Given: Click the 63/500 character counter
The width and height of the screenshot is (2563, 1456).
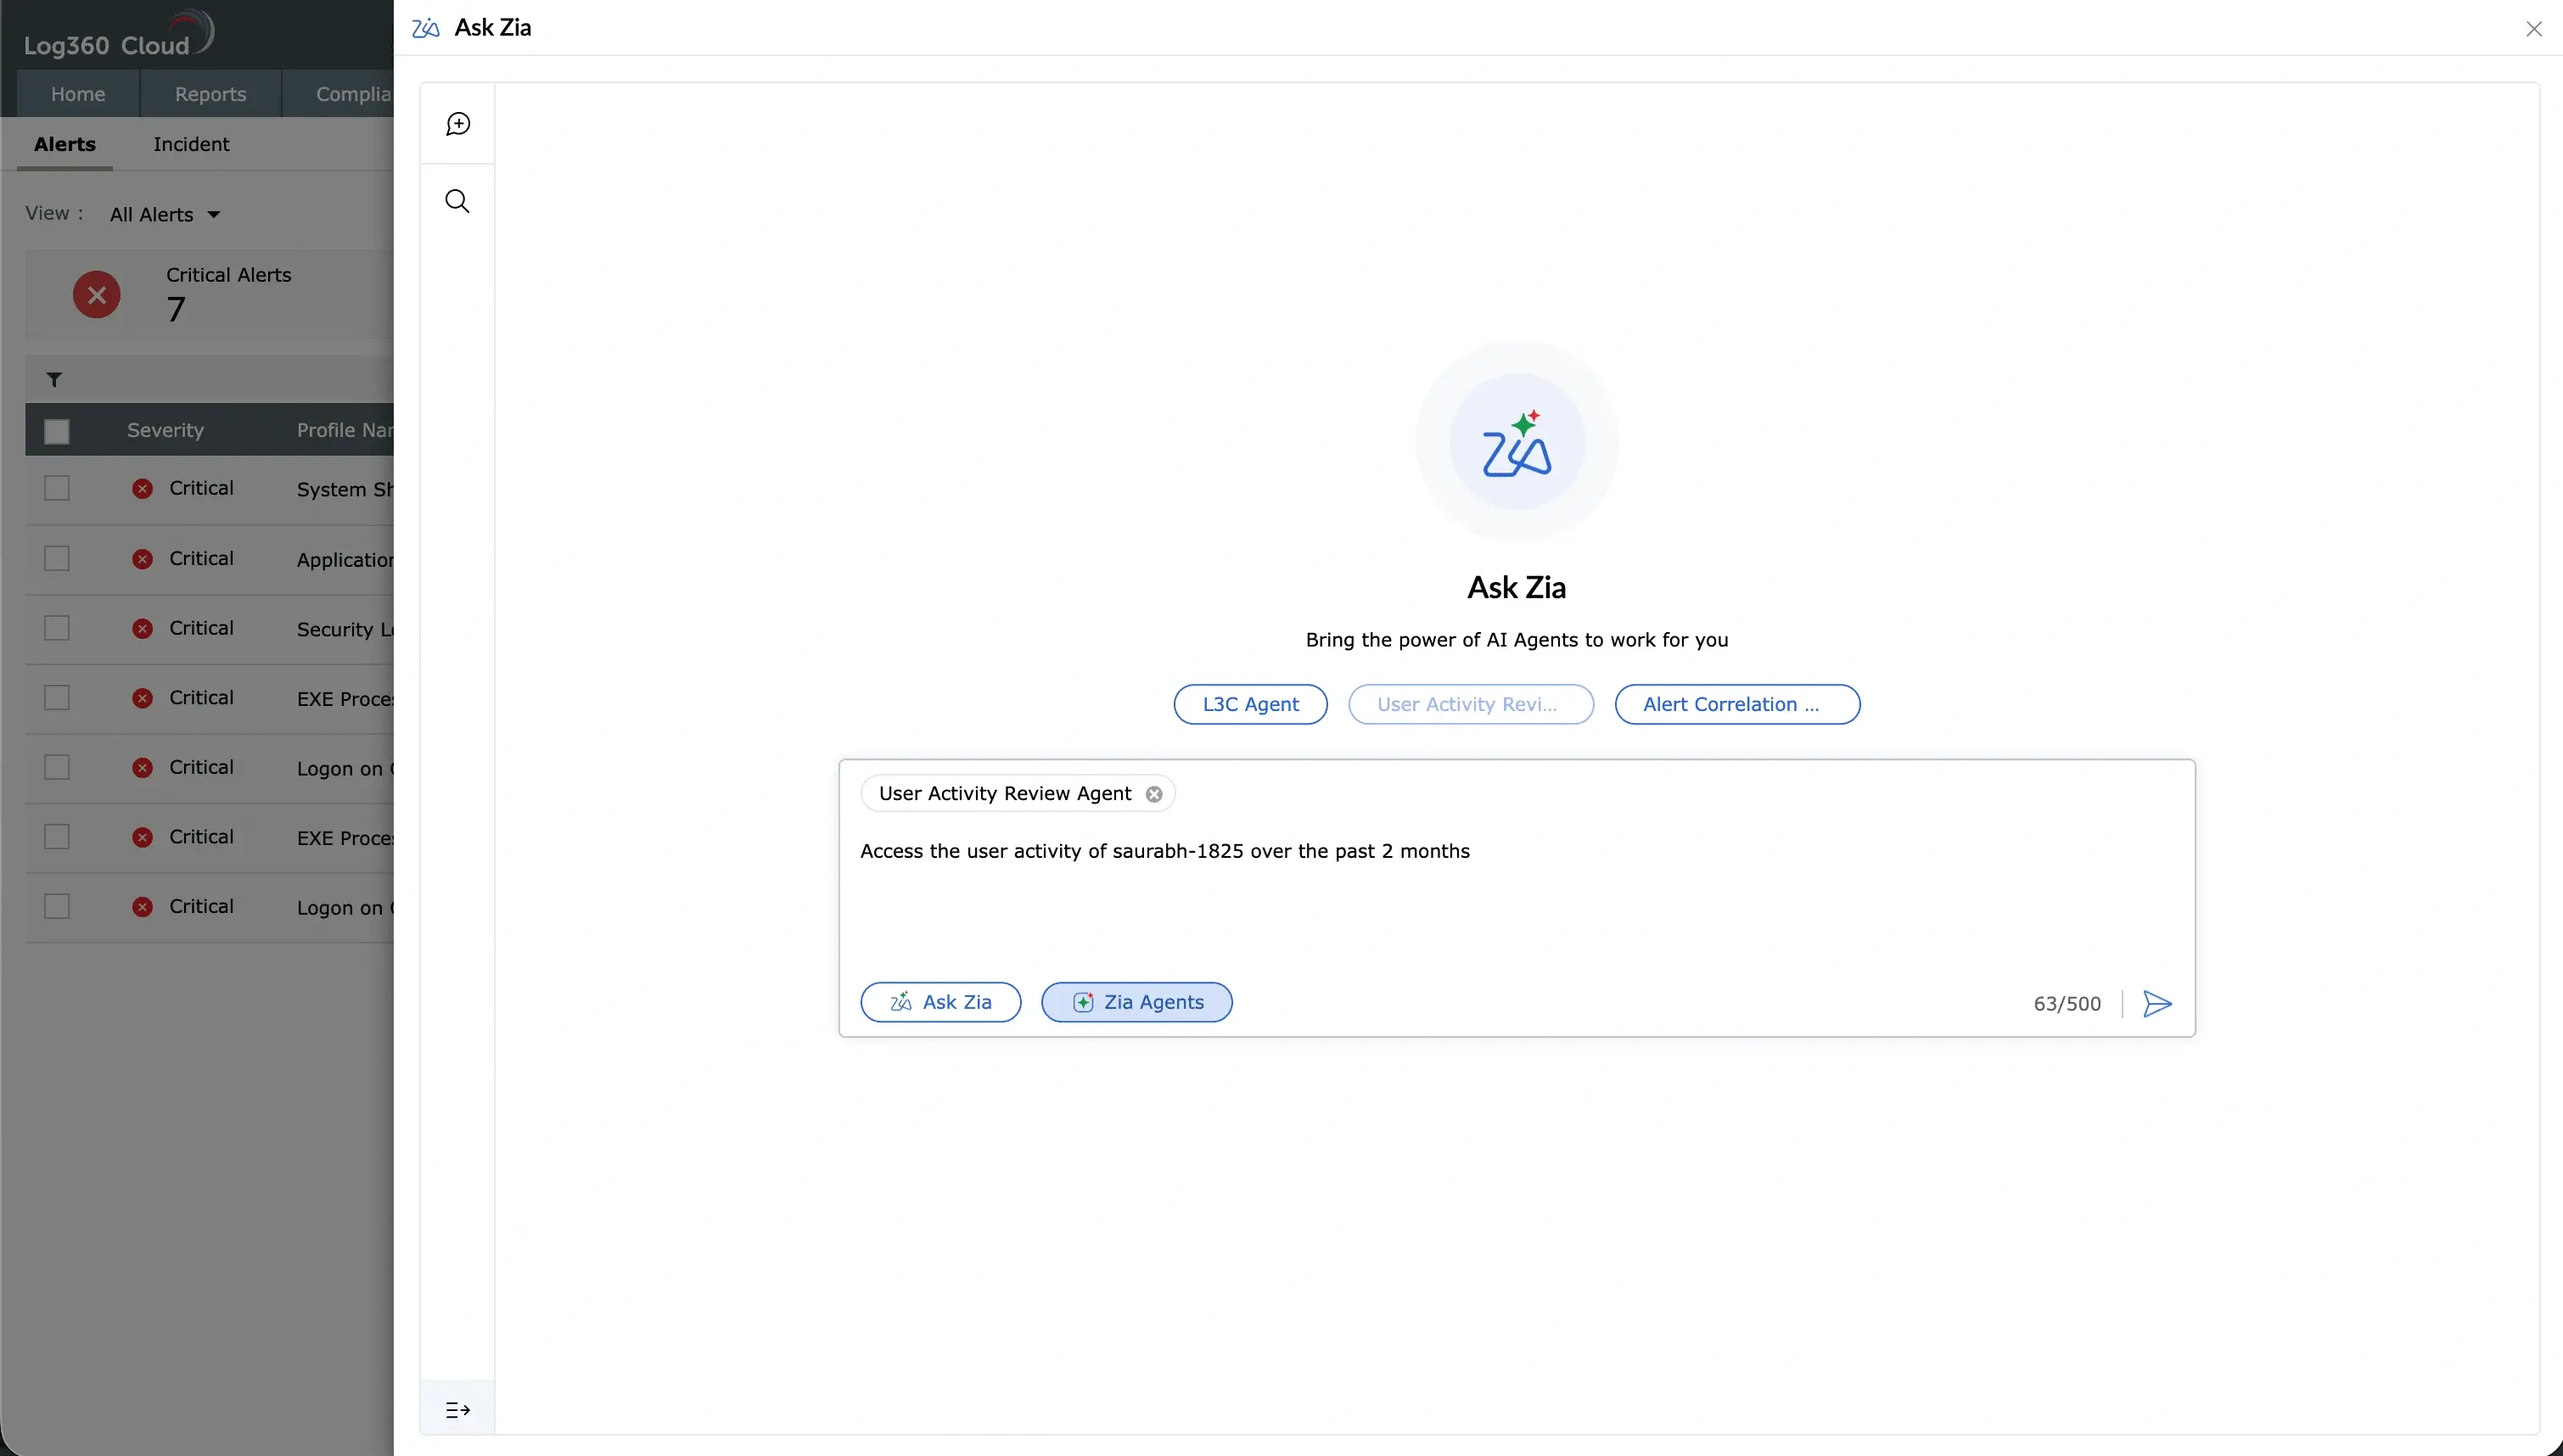Looking at the screenshot, I should coord(2067,1003).
